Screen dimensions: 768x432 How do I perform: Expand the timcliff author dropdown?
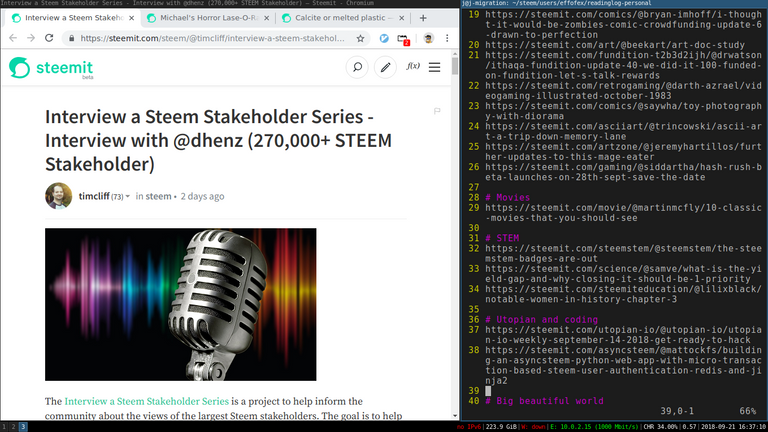tap(127, 196)
